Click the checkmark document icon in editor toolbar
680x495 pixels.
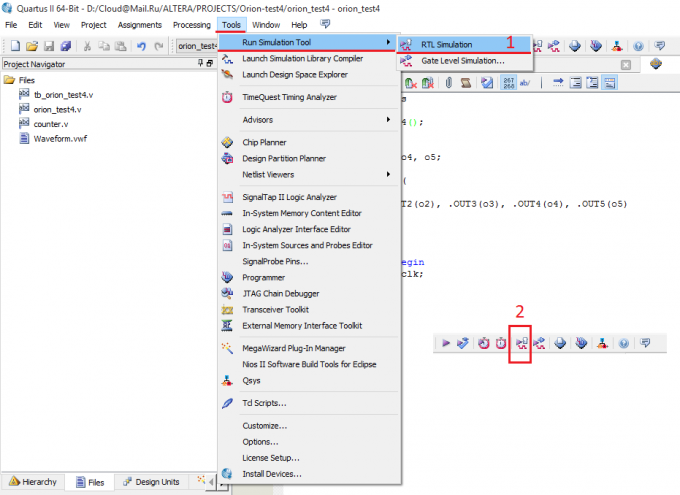[487, 82]
